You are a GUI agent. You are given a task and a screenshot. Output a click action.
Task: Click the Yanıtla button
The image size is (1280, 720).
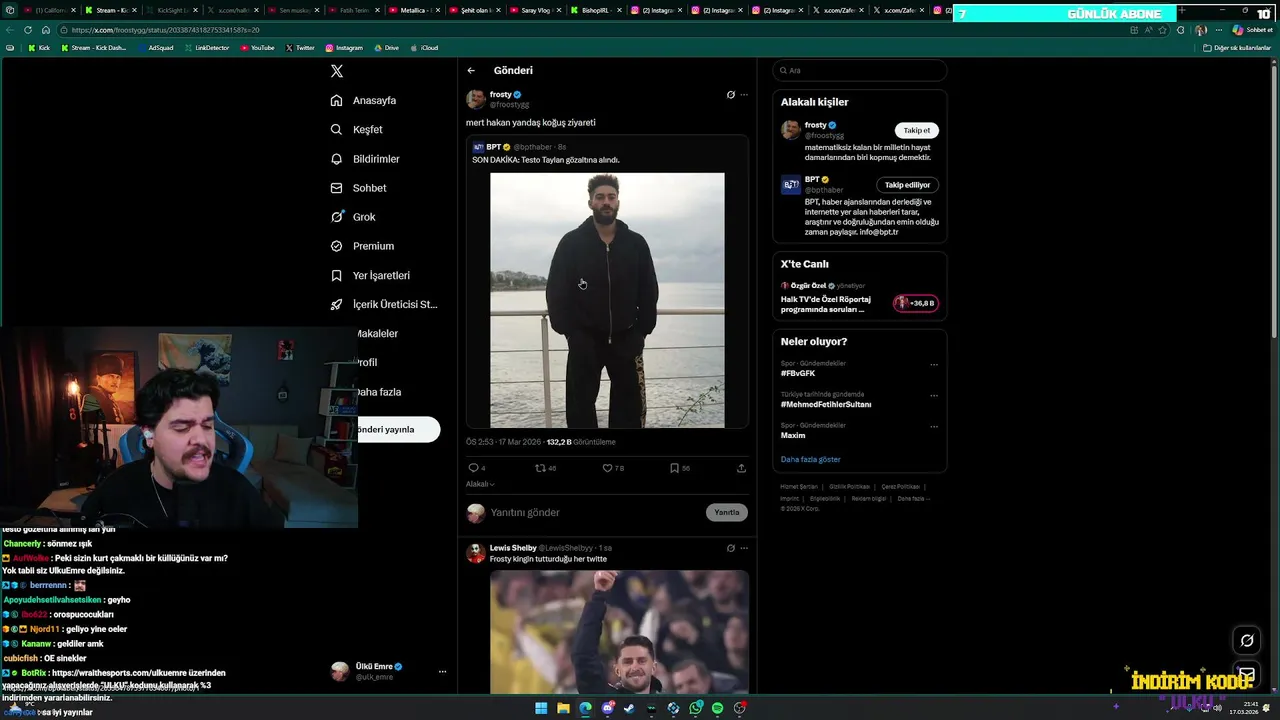[727, 512]
